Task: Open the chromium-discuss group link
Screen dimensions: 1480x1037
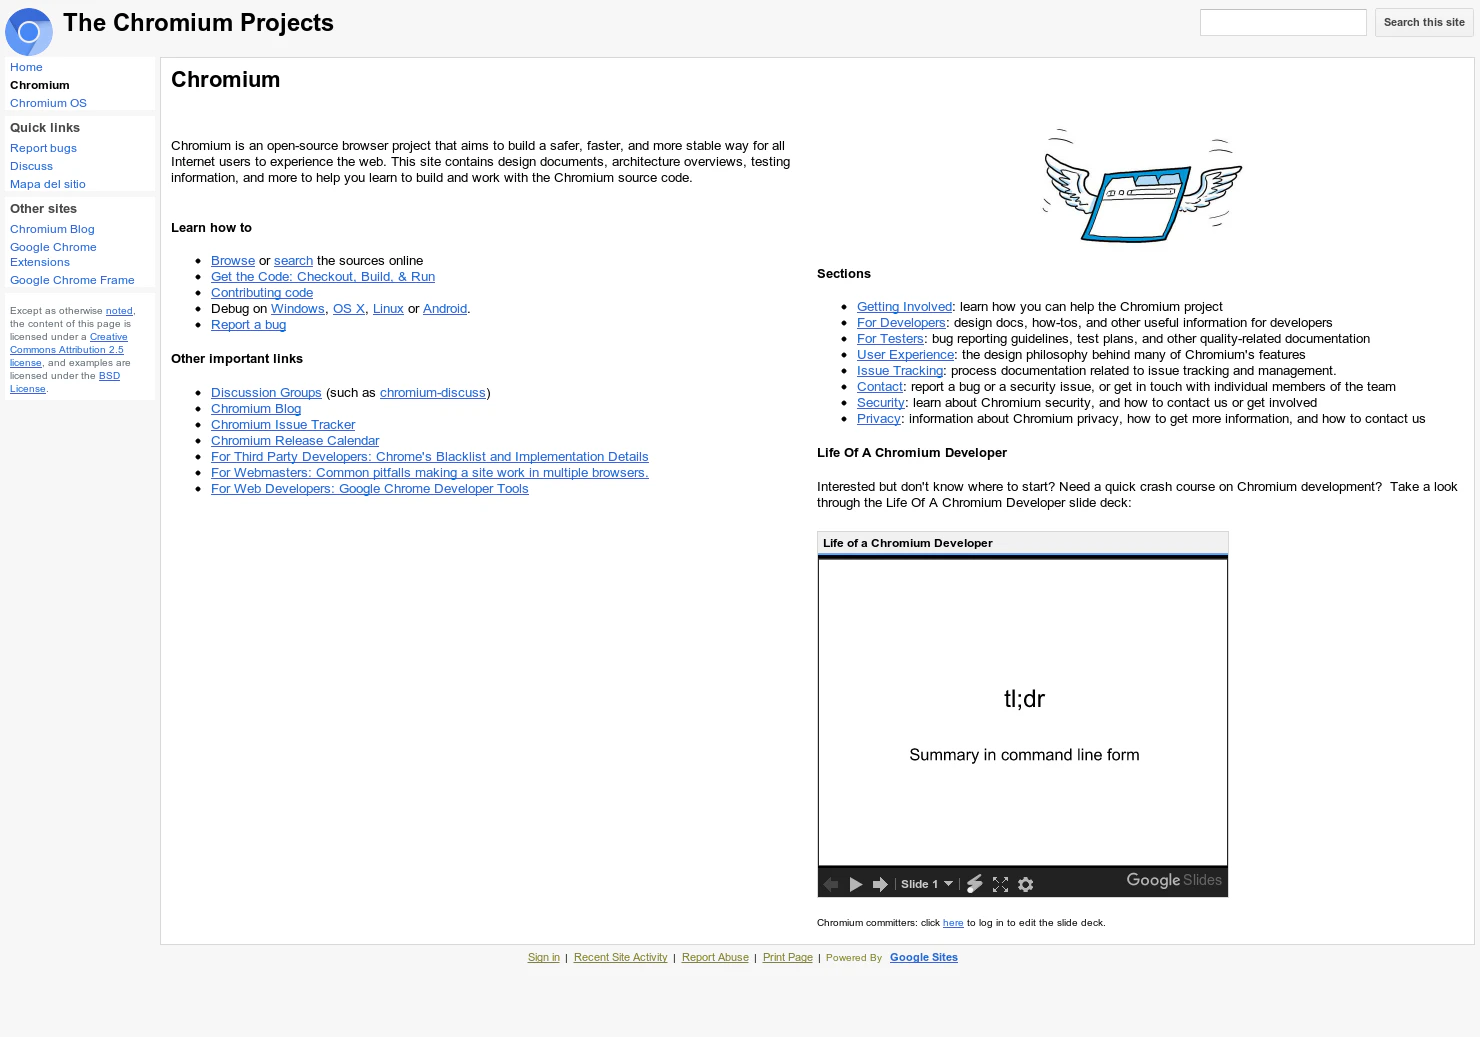Action: point(433,393)
